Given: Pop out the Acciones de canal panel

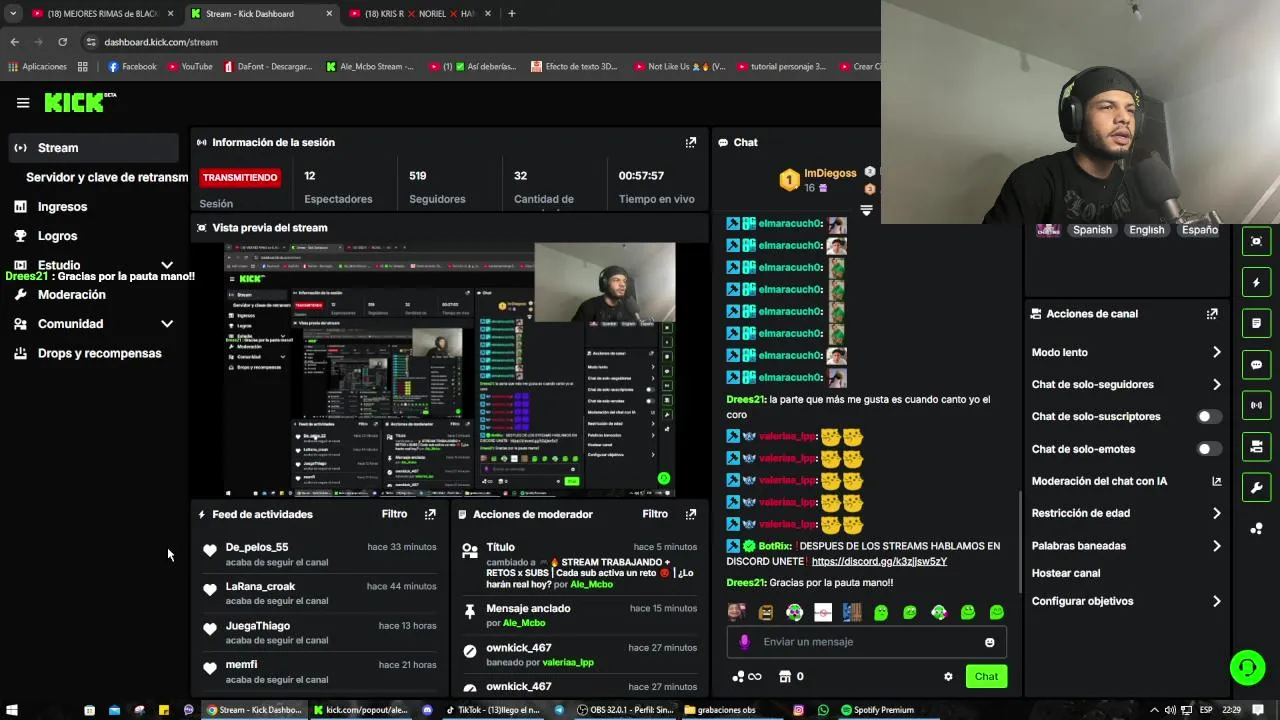Looking at the screenshot, I should click(1212, 314).
